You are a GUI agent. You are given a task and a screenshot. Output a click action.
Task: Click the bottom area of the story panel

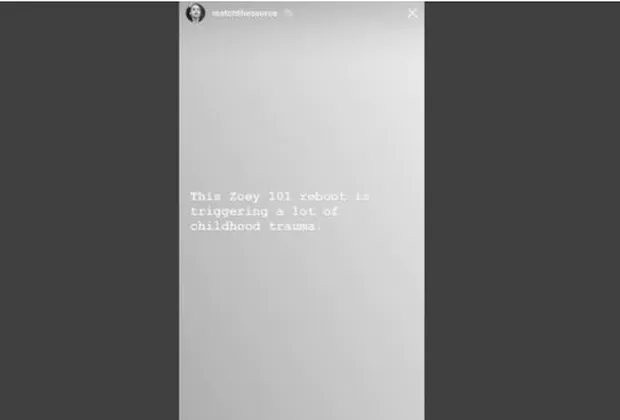coord(302,395)
